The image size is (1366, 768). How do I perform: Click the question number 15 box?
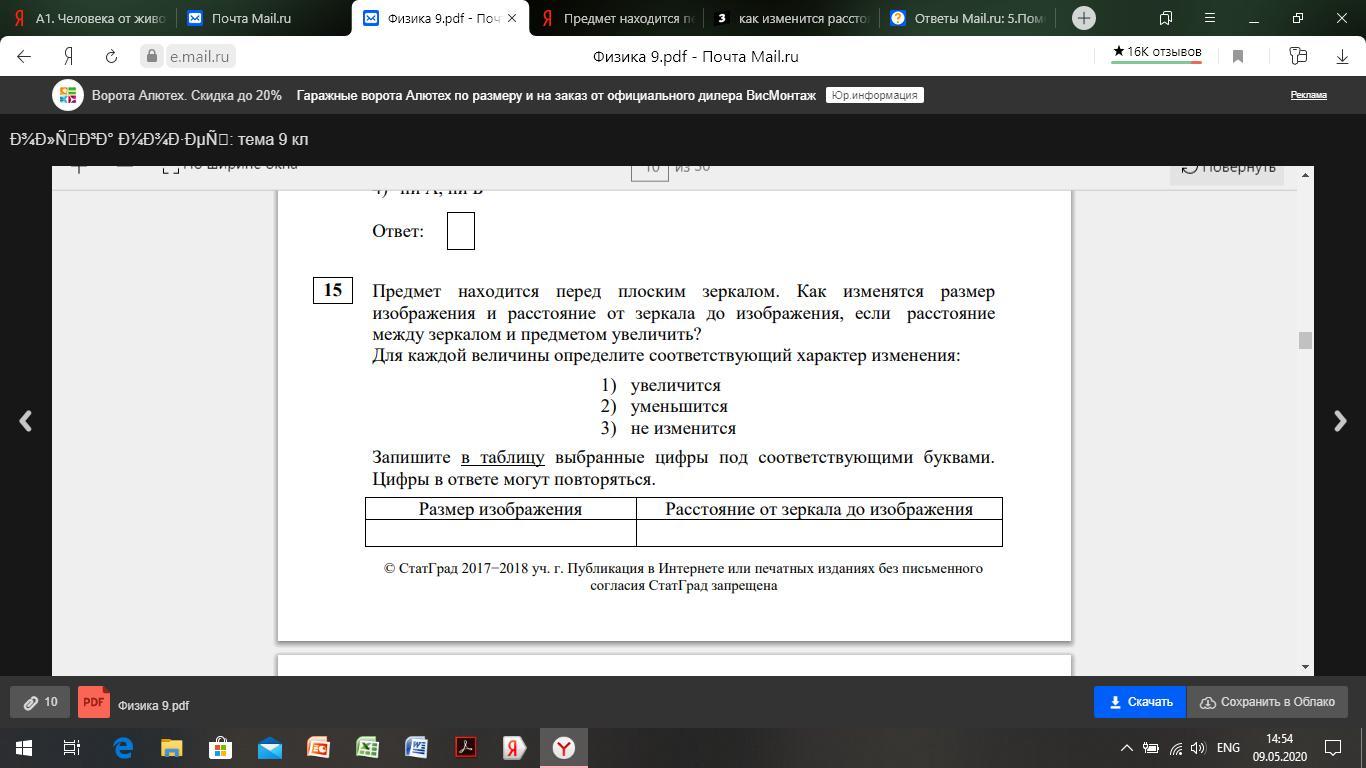click(333, 290)
